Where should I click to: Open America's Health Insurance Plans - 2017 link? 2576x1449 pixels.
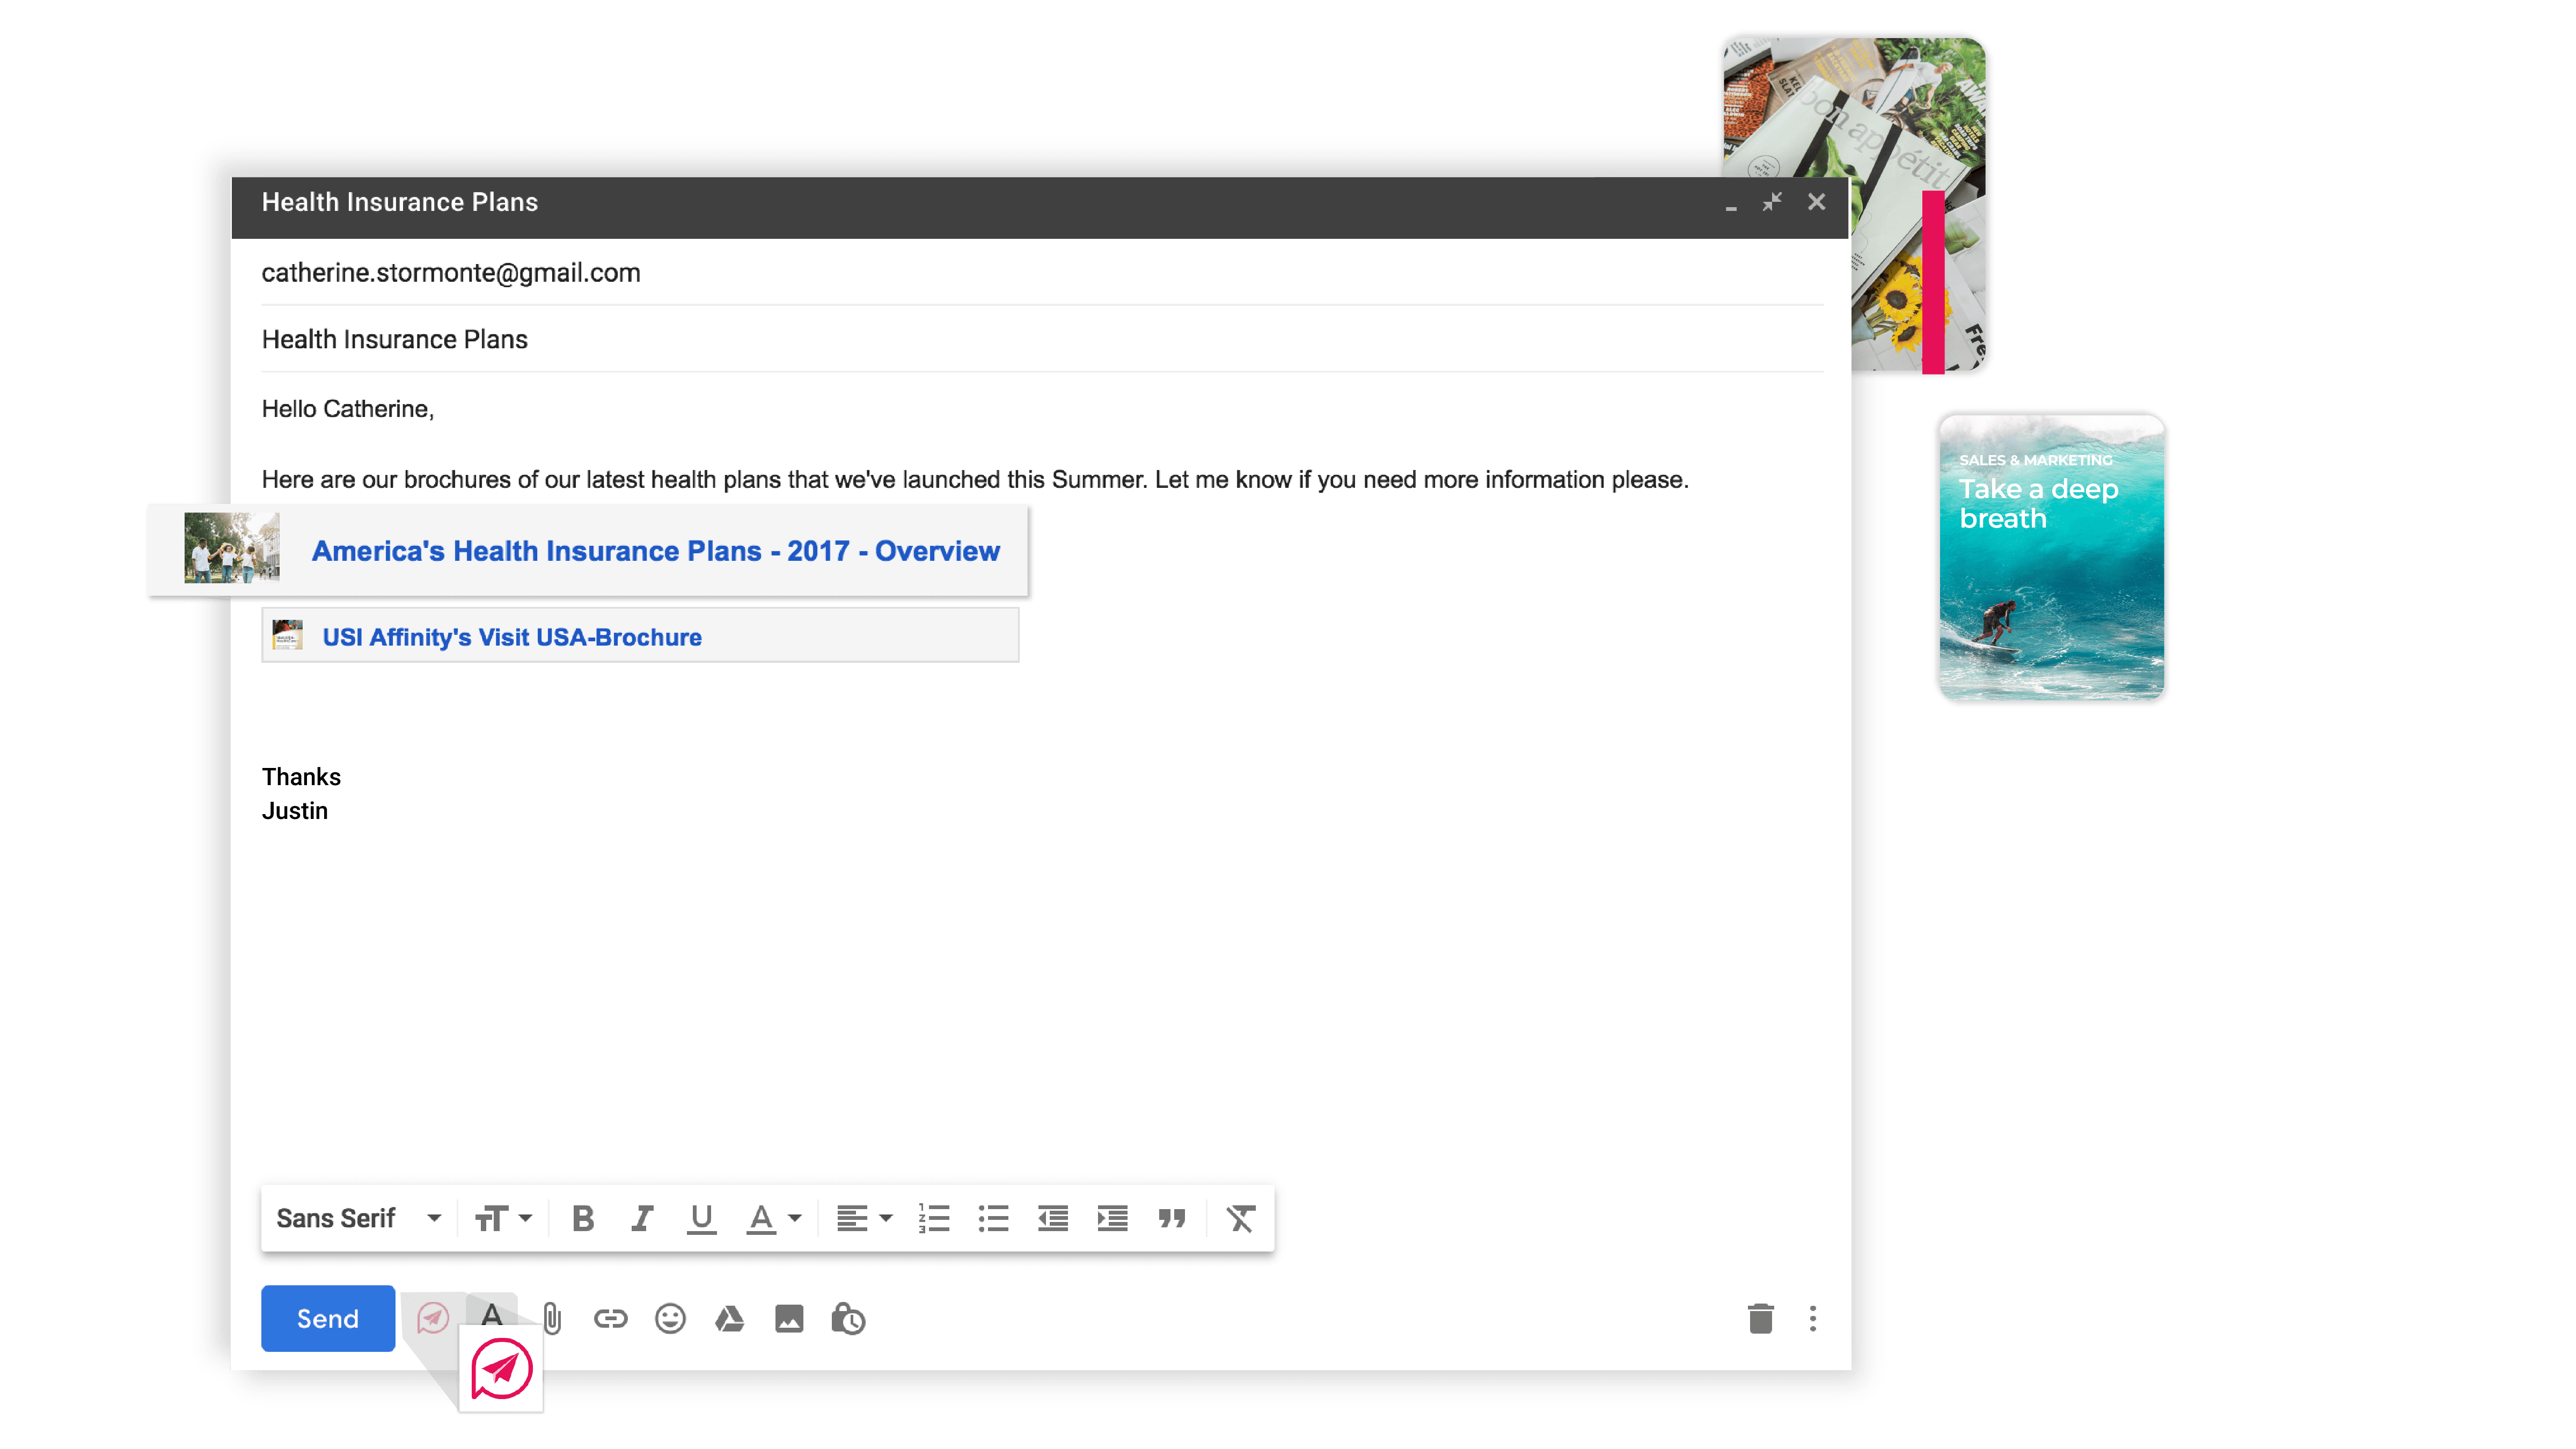coord(655,551)
